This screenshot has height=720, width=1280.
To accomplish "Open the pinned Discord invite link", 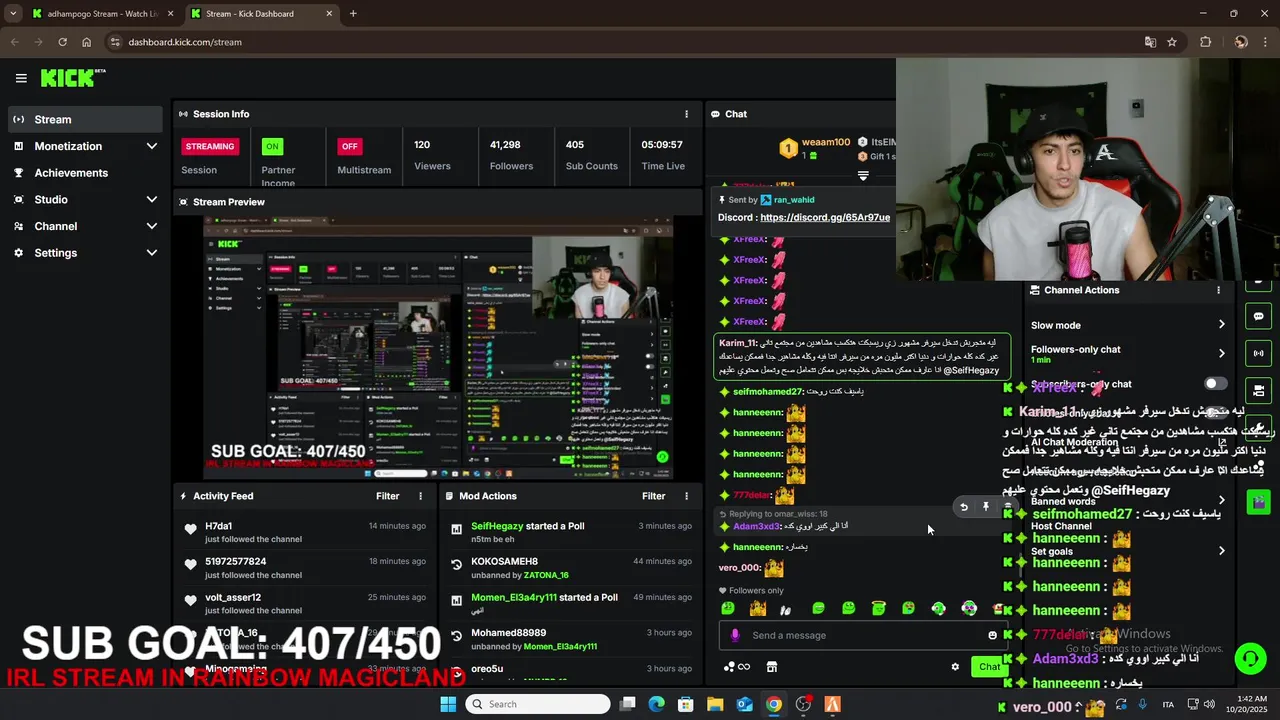I will (x=825, y=217).
